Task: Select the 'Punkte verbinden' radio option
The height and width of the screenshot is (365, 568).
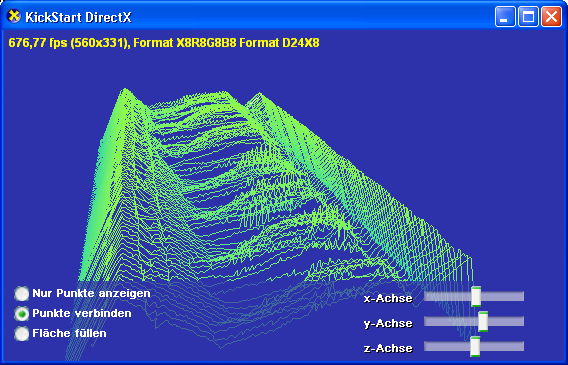Action: tap(22, 314)
